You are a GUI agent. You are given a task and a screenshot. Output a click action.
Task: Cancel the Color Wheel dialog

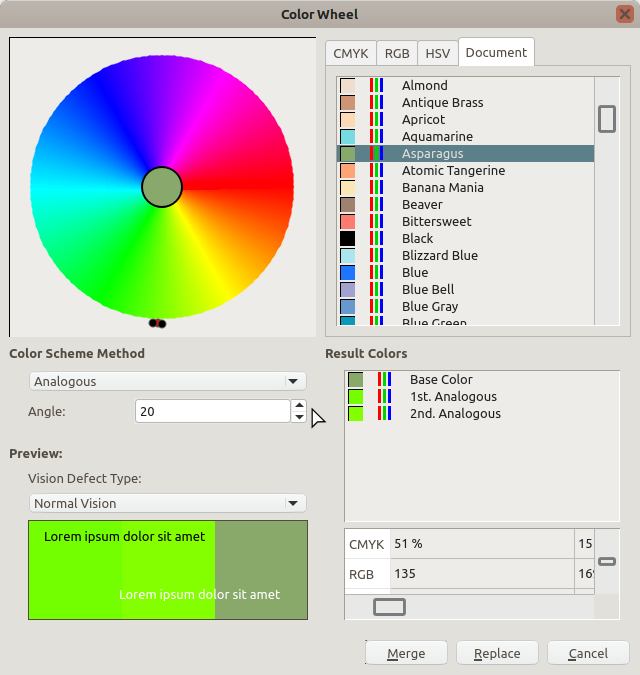point(588,653)
